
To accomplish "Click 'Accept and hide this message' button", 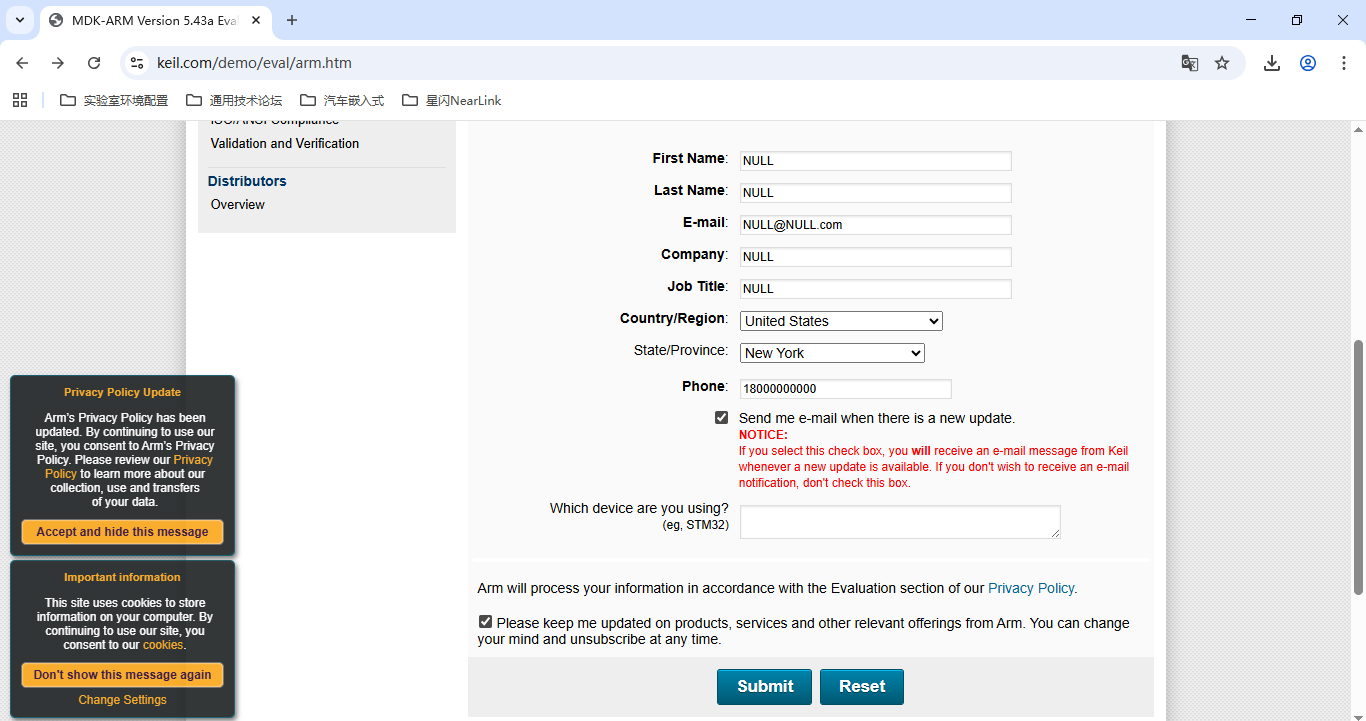I will (x=122, y=532).
